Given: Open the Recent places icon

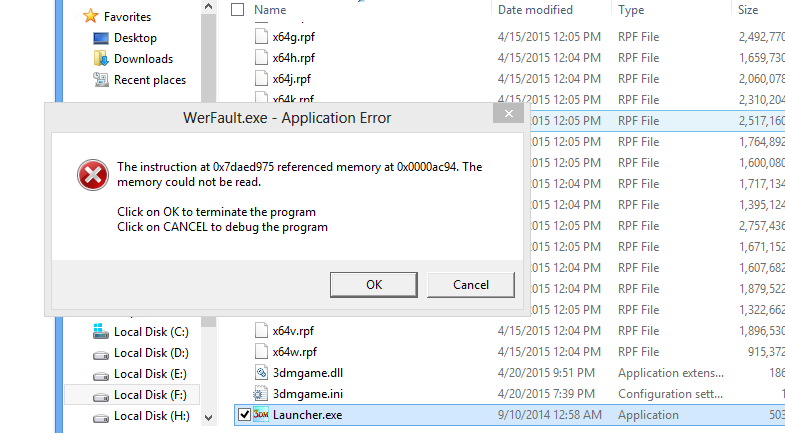Looking at the screenshot, I should [x=101, y=80].
